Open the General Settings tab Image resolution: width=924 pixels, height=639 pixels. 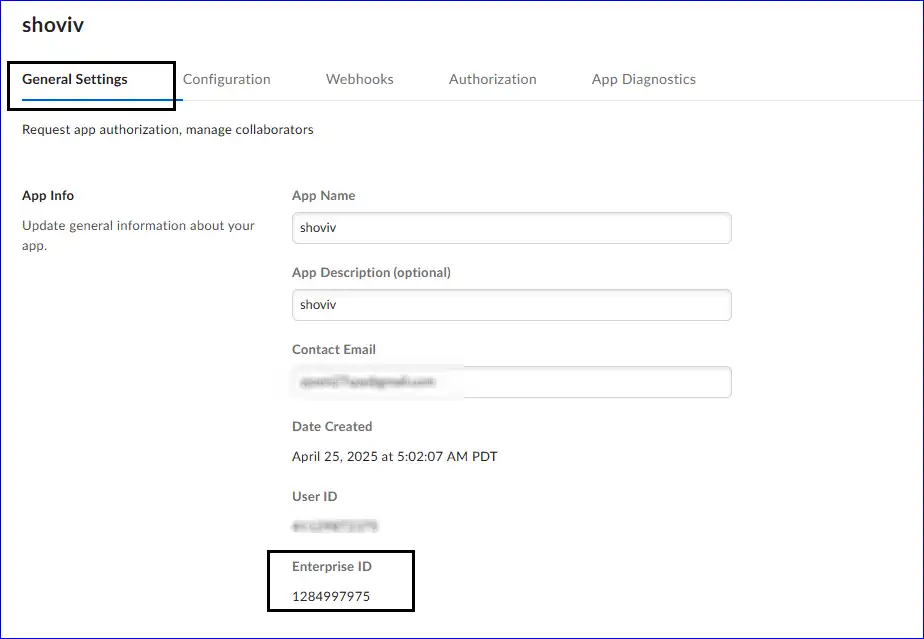click(x=75, y=80)
